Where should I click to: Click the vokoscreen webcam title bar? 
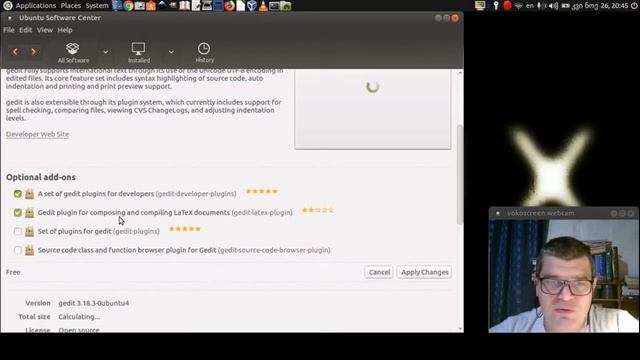click(564, 213)
